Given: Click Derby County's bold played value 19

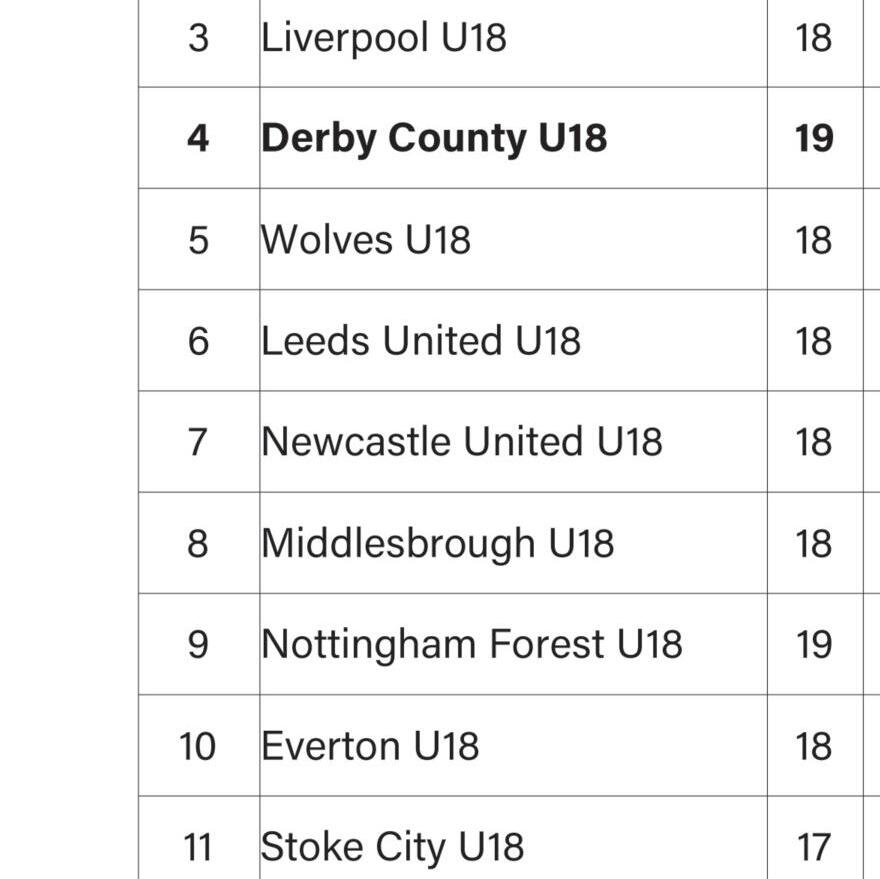Looking at the screenshot, I should click(x=814, y=138).
